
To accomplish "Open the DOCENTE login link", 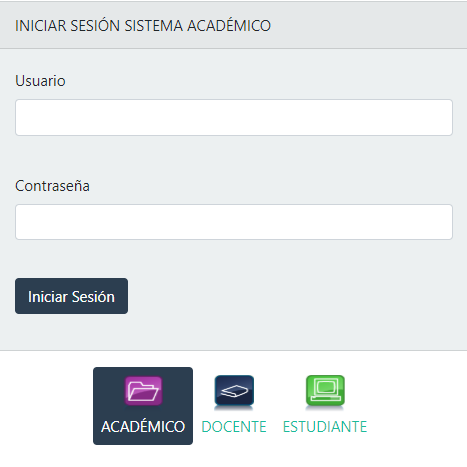I will click(x=234, y=427).
